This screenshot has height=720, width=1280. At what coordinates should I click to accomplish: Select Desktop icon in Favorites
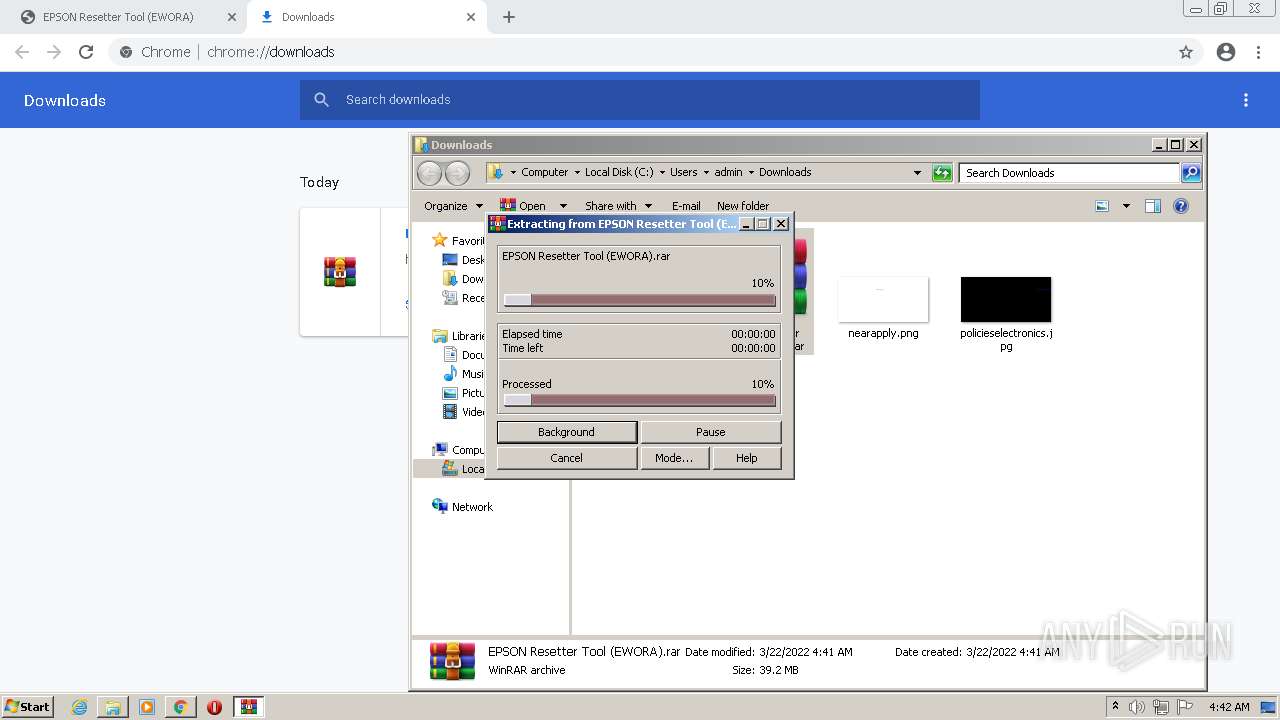point(450,260)
